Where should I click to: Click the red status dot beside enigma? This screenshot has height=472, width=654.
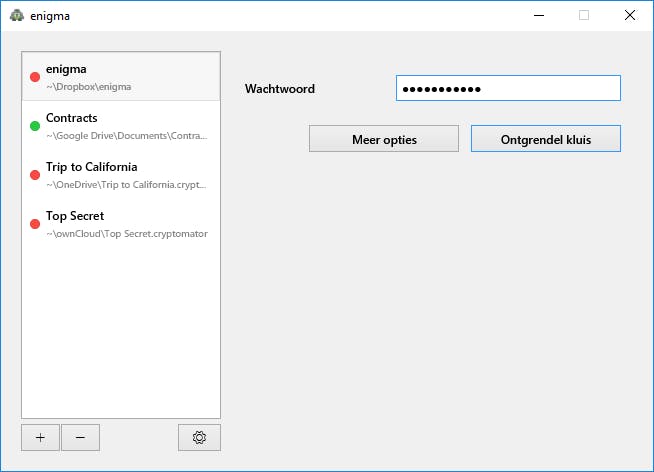[35, 77]
